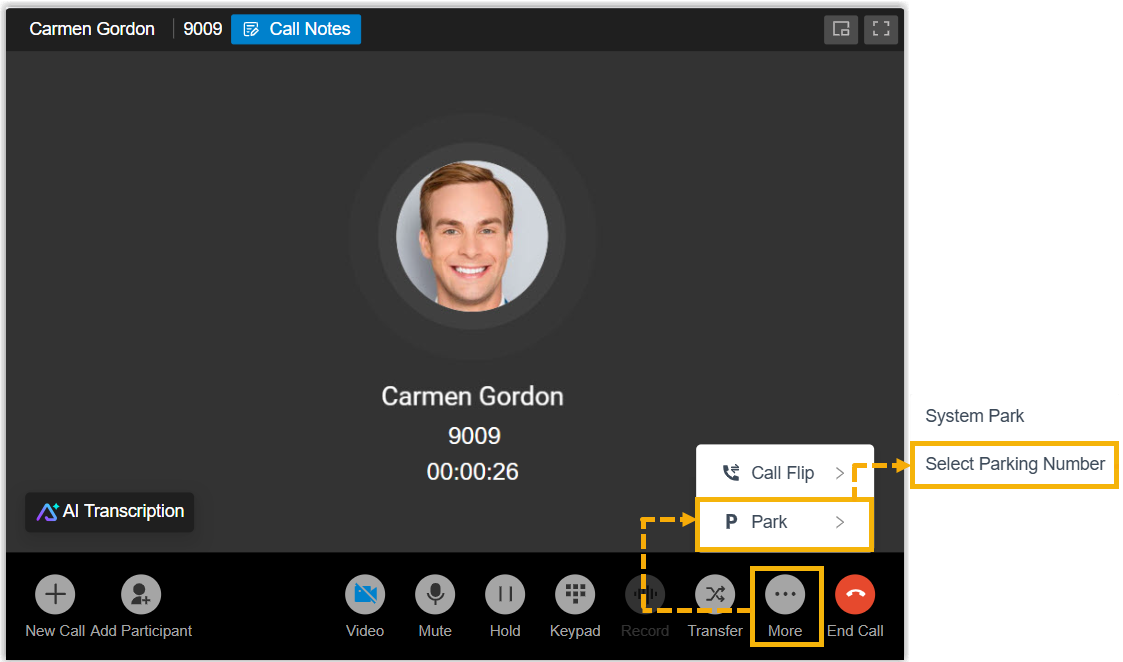
Task: Switch to picture-in-picture mini window
Action: [841, 29]
